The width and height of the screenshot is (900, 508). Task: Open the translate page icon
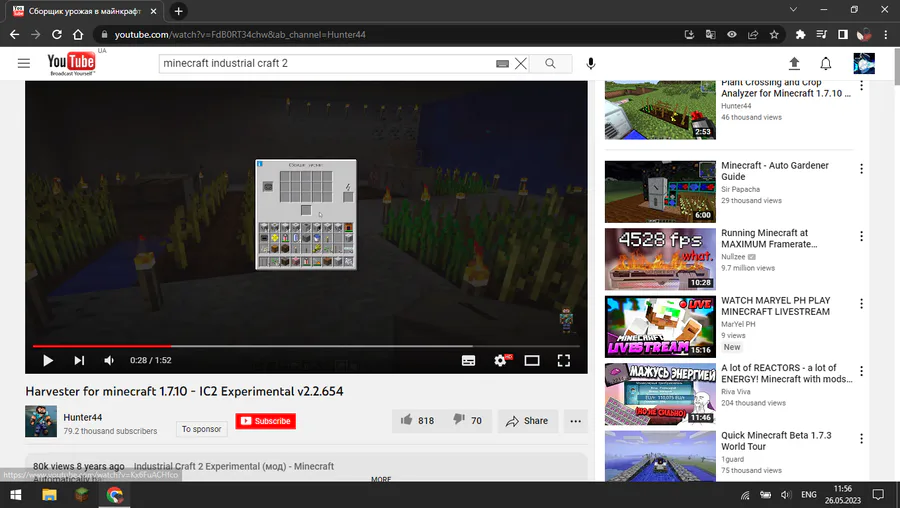pyautogui.click(x=711, y=34)
